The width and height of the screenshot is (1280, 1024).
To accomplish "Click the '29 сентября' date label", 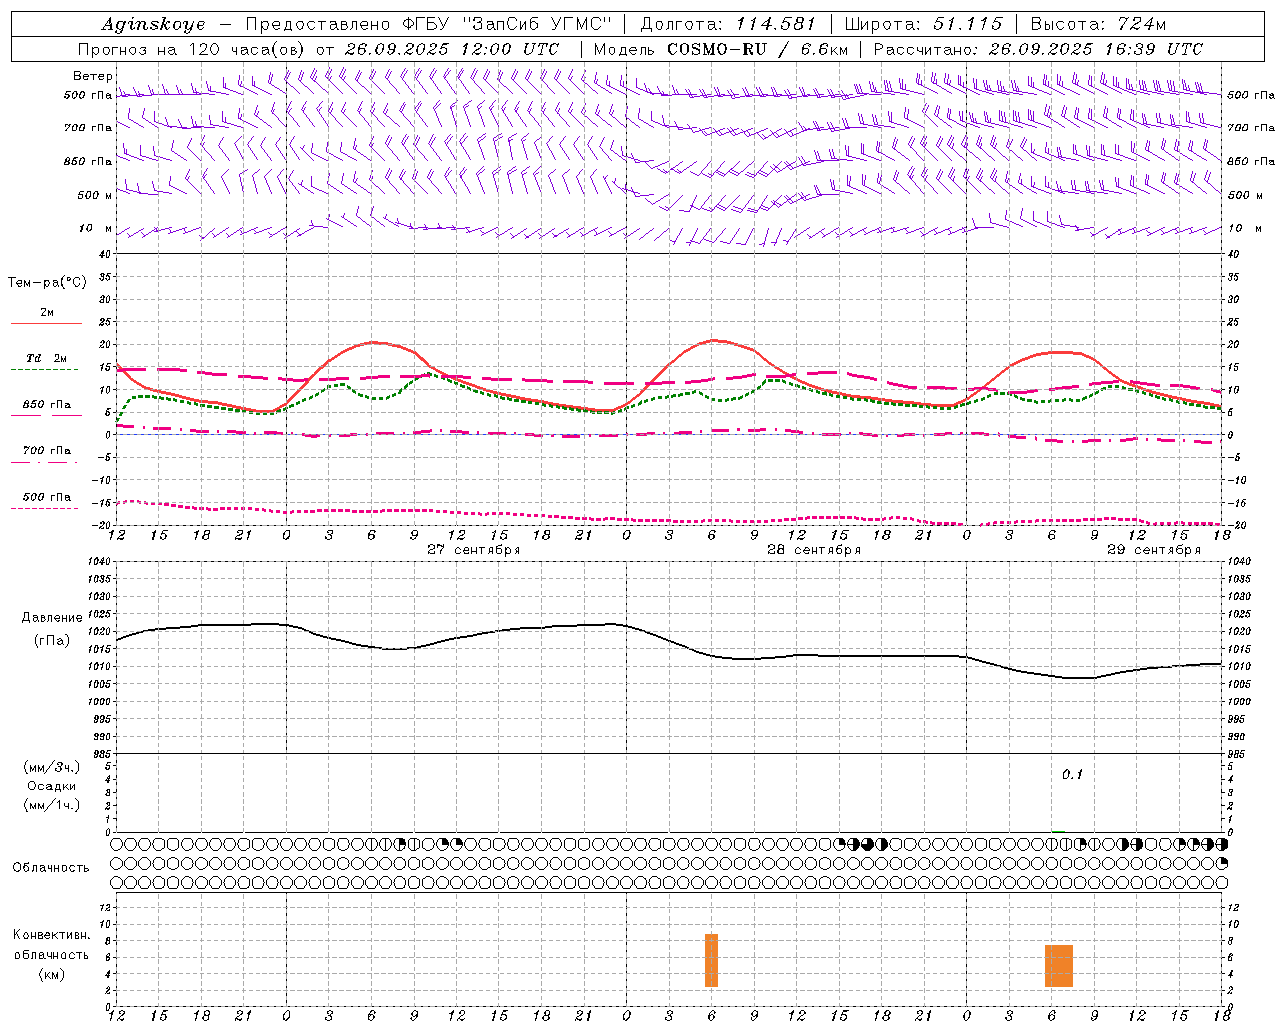I will click(x=1154, y=549).
